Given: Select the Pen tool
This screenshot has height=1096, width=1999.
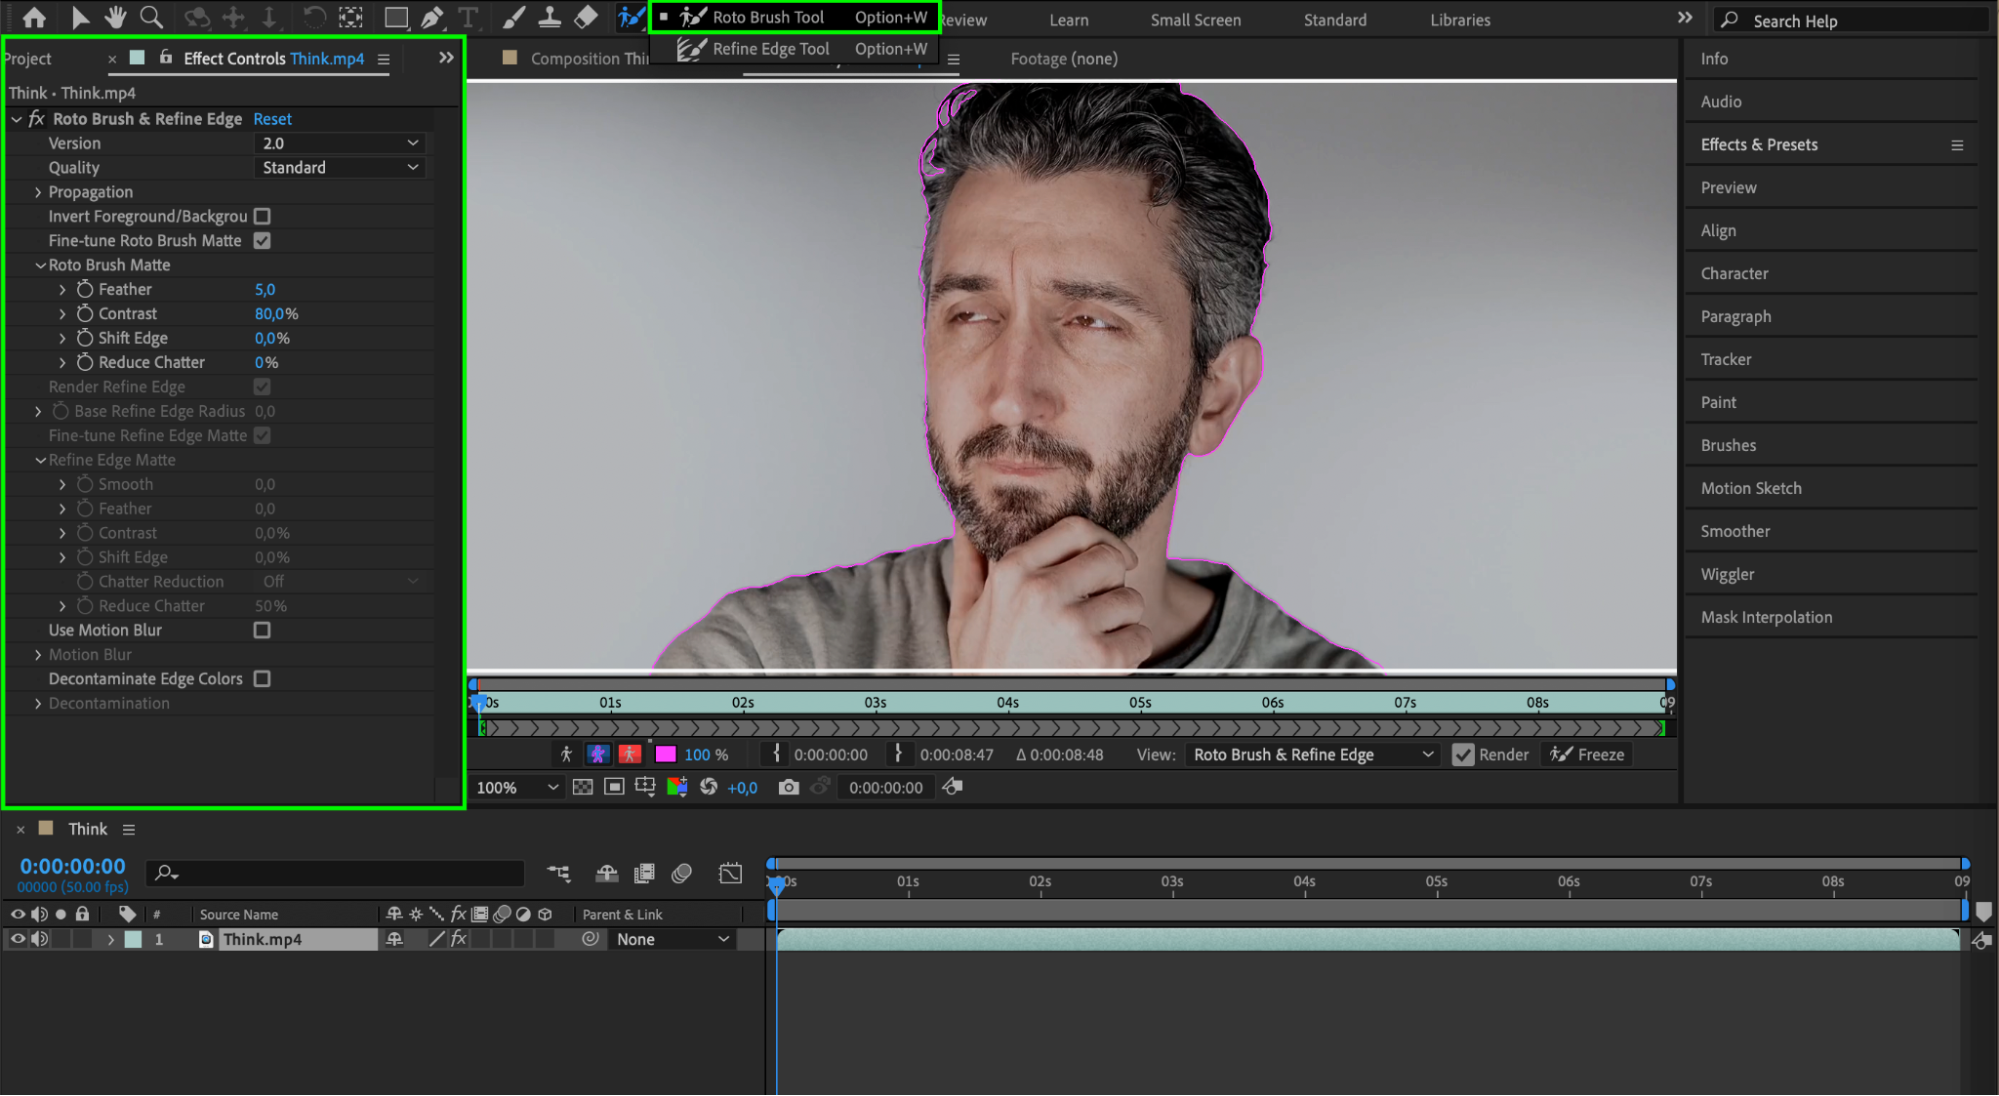Looking at the screenshot, I should click(x=432, y=17).
